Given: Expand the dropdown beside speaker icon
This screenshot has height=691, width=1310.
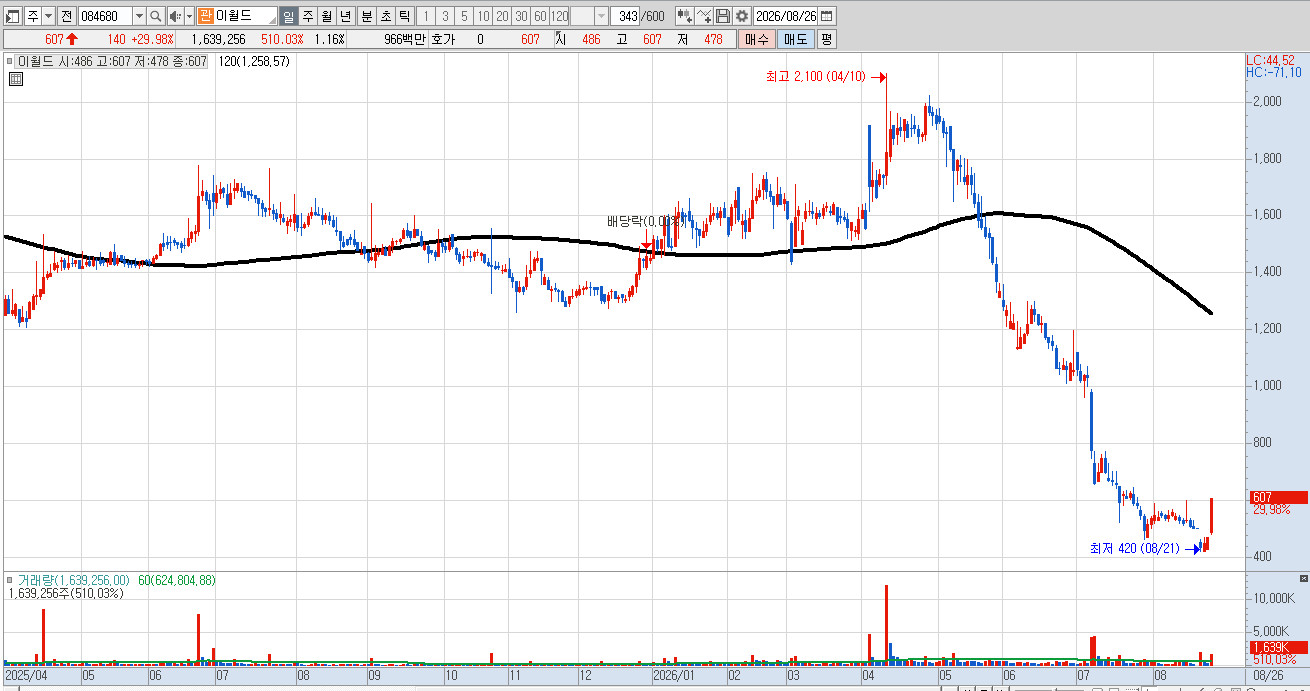Looking at the screenshot, I should click(189, 16).
